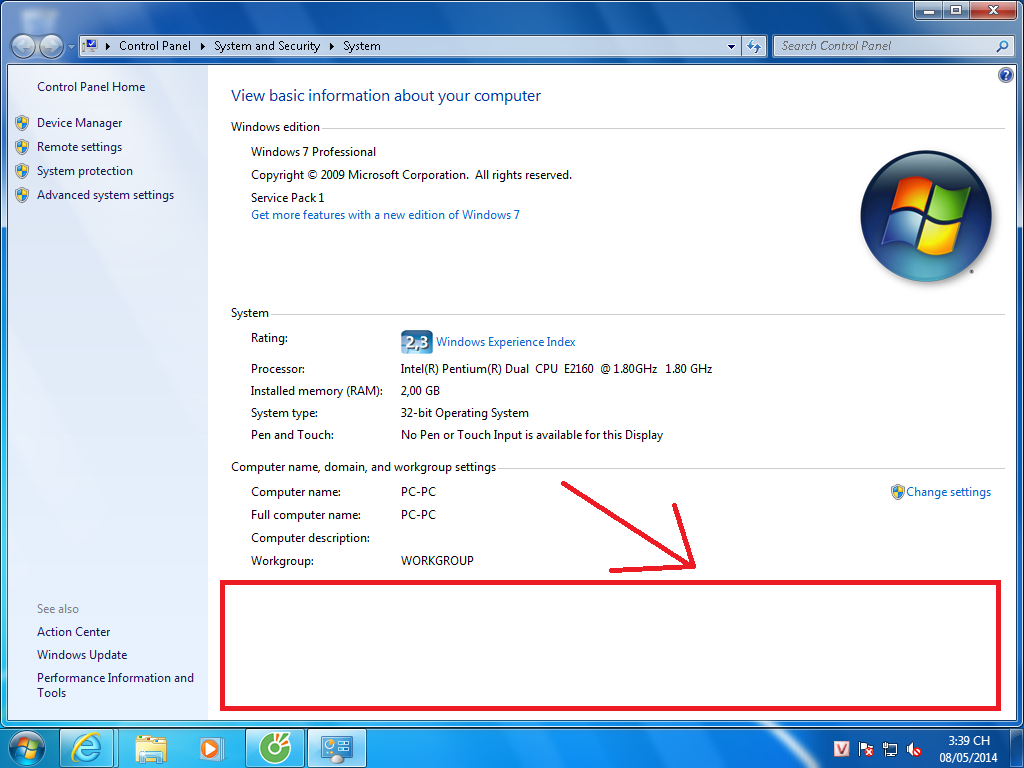The height and width of the screenshot is (768, 1024).
Task: Expand arrow before Control Panel breadcrumb
Action: click(108, 46)
